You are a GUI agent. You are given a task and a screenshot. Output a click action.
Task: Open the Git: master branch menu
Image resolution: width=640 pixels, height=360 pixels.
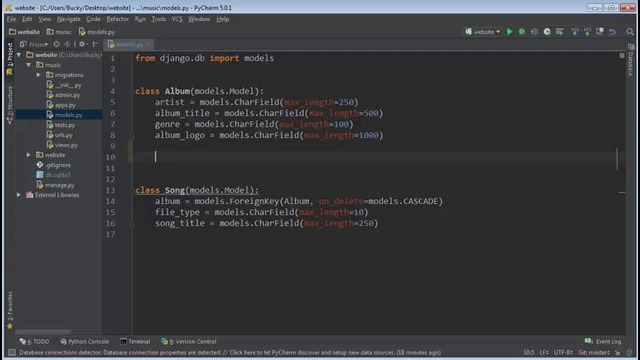coord(594,352)
